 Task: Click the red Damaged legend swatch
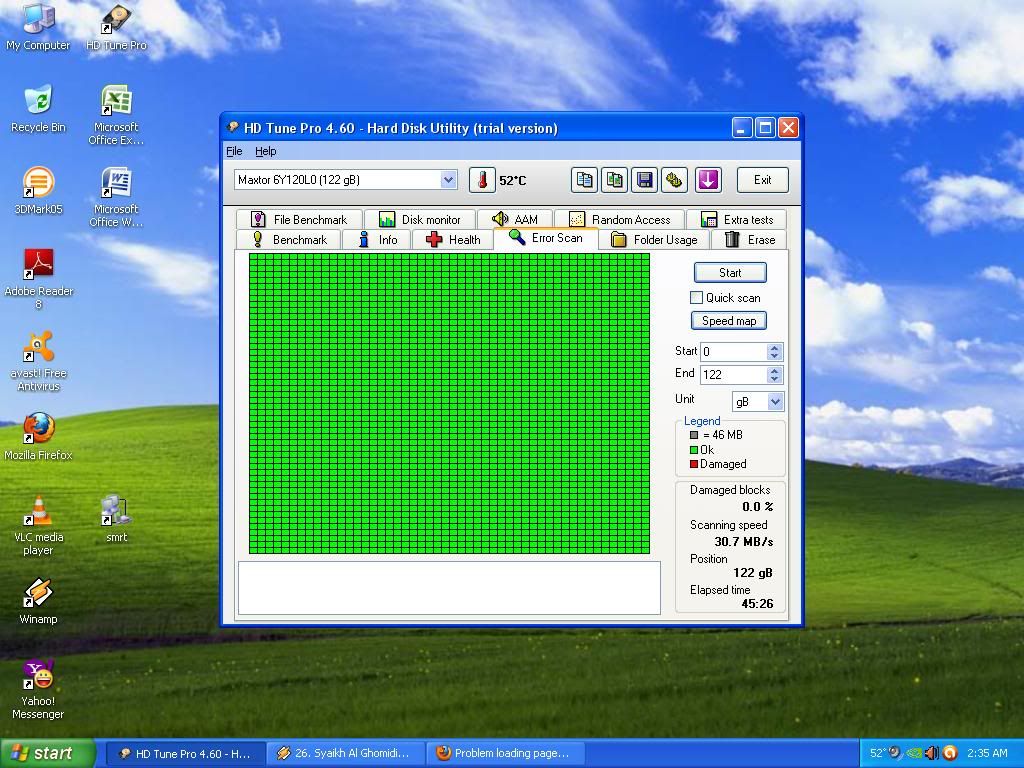[694, 464]
